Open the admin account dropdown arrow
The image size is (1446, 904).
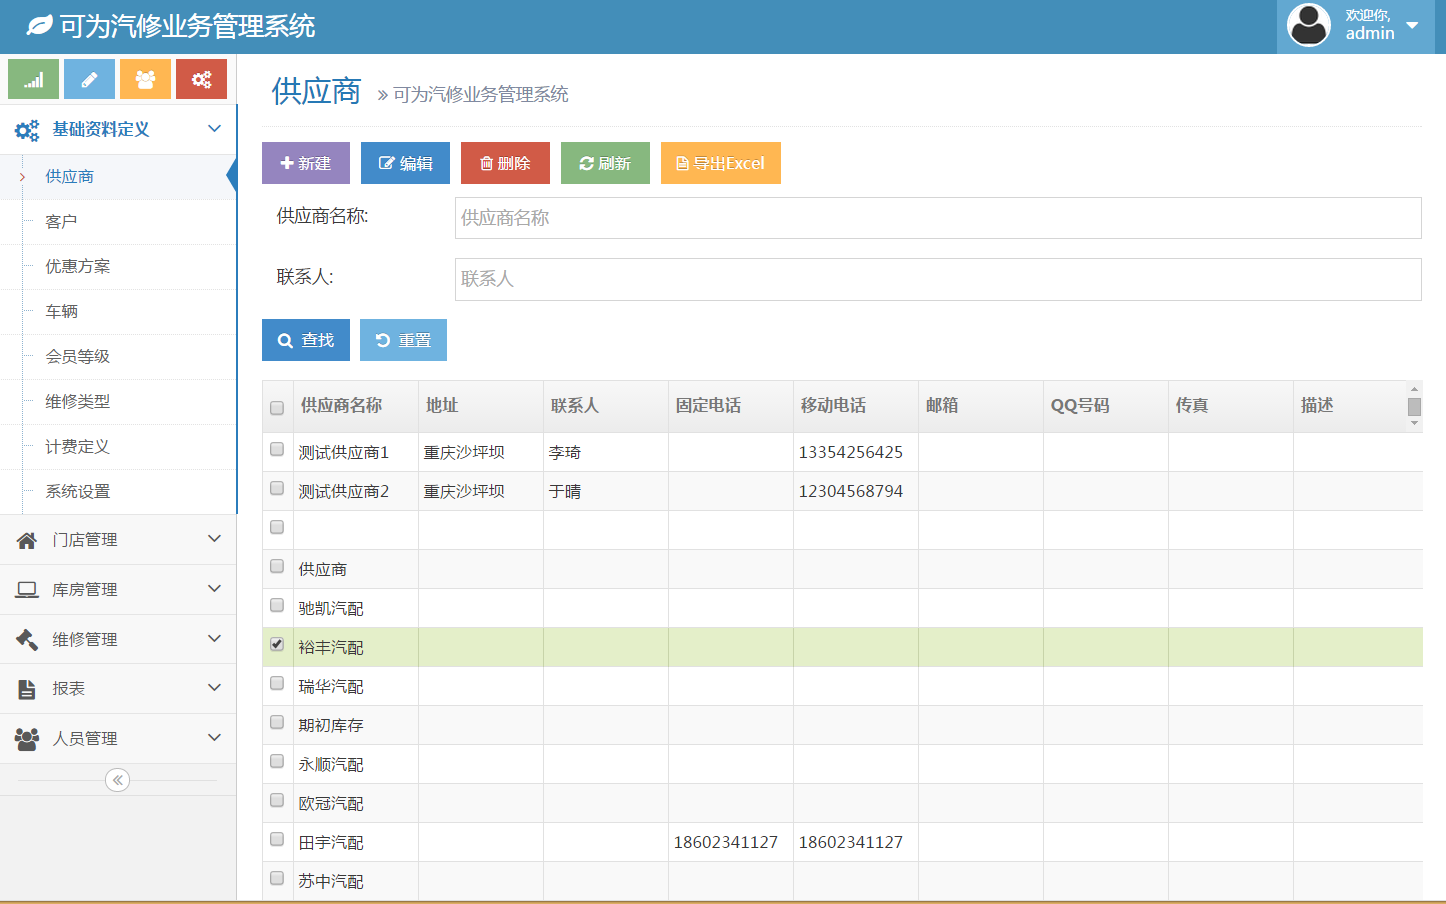1412,25
